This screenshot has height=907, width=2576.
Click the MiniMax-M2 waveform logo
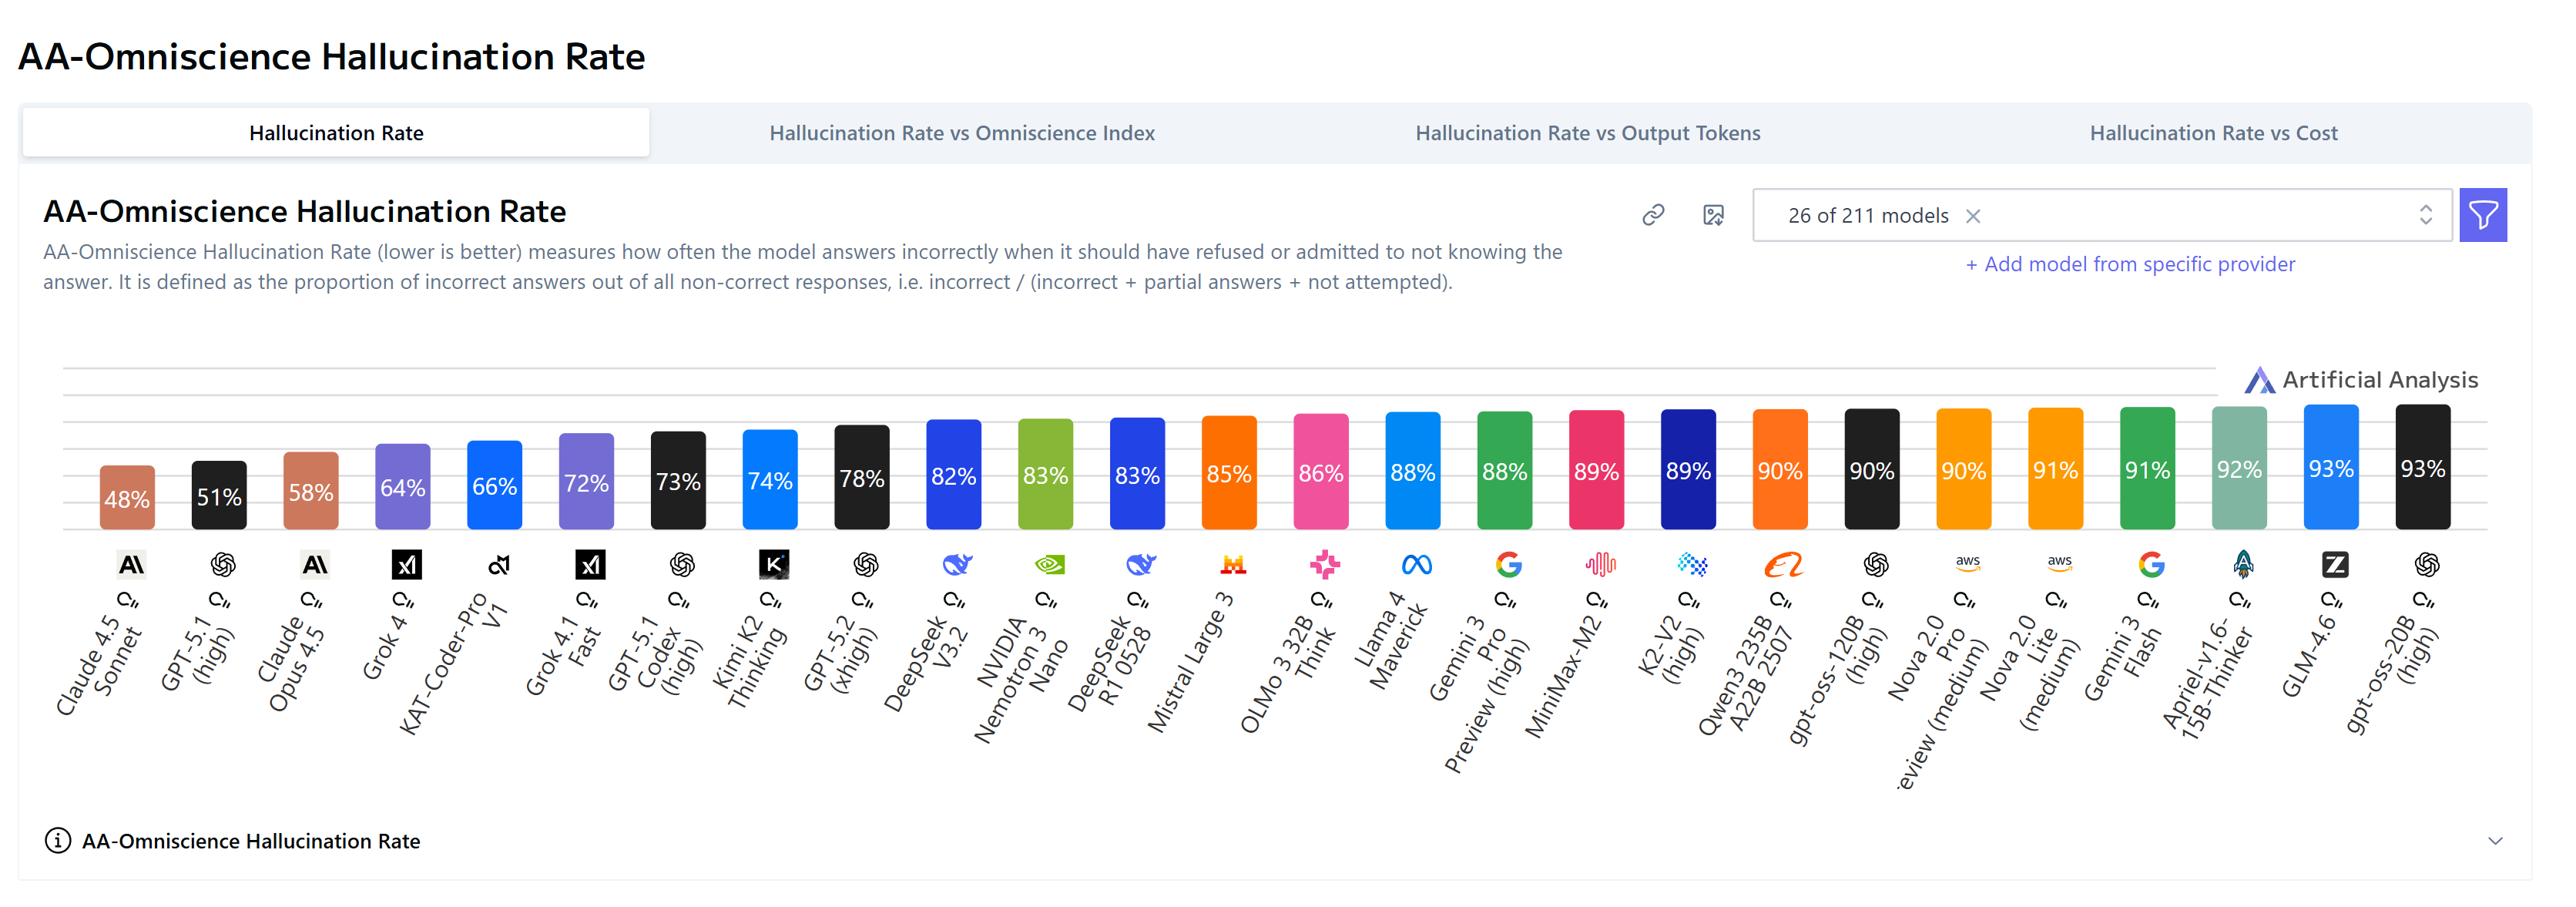tap(1600, 565)
